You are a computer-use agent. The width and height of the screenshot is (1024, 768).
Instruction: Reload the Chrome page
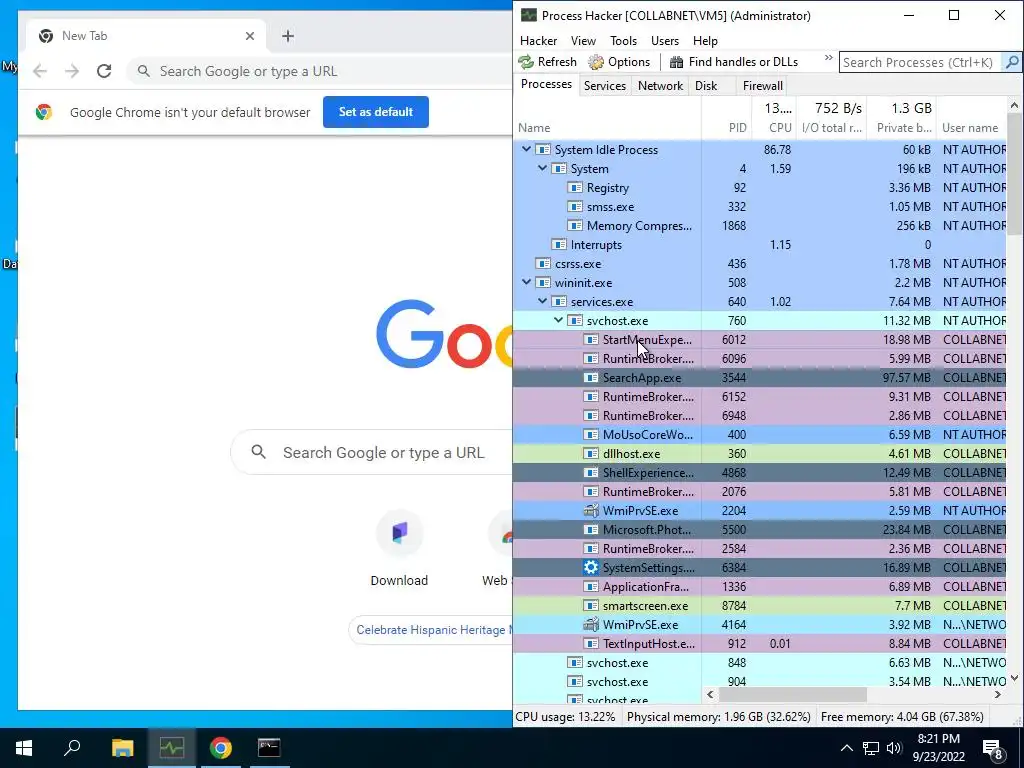click(104, 71)
